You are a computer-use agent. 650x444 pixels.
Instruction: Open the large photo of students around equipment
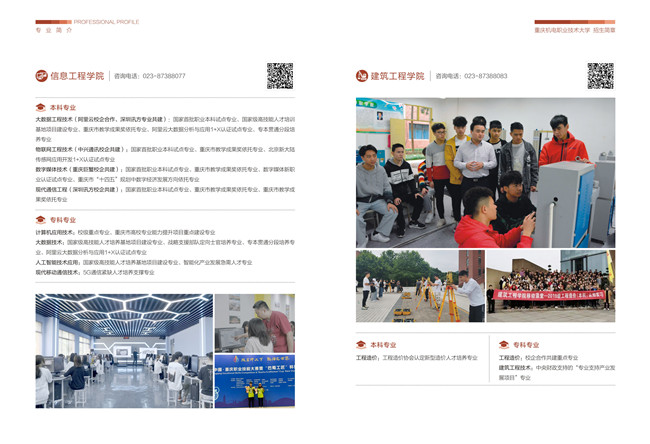tap(485, 172)
